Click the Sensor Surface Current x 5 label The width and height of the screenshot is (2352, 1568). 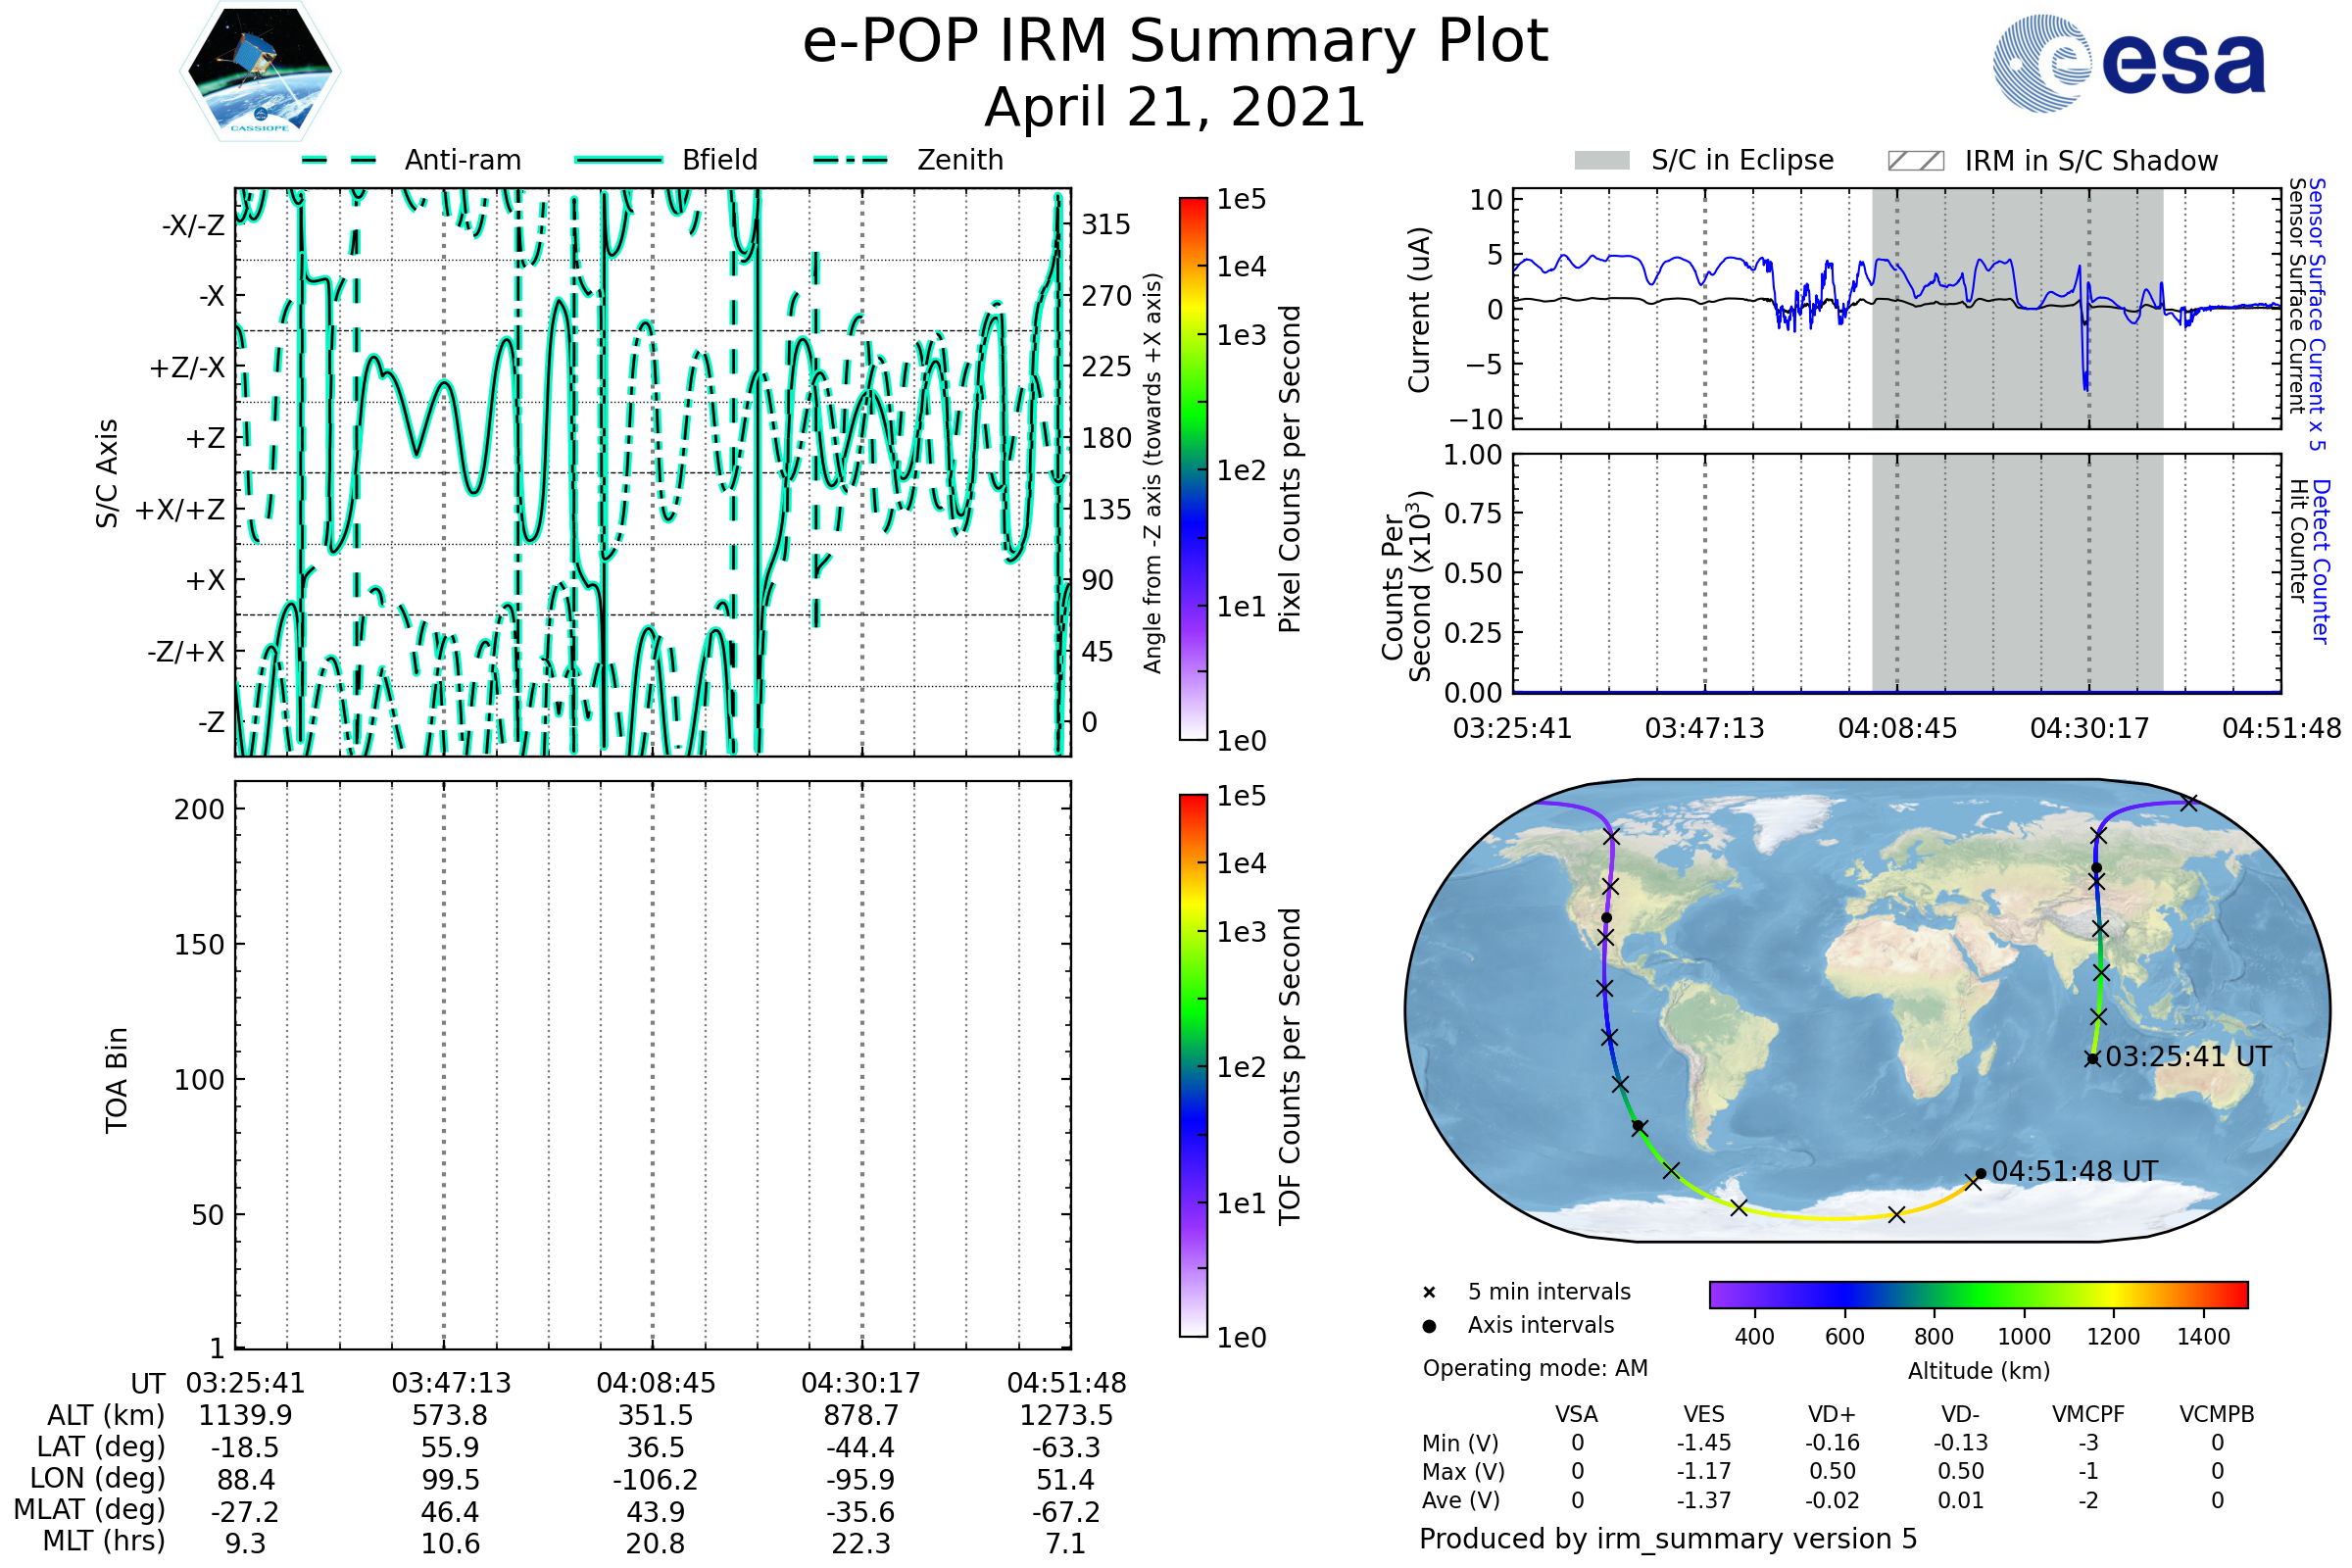click(2318, 313)
